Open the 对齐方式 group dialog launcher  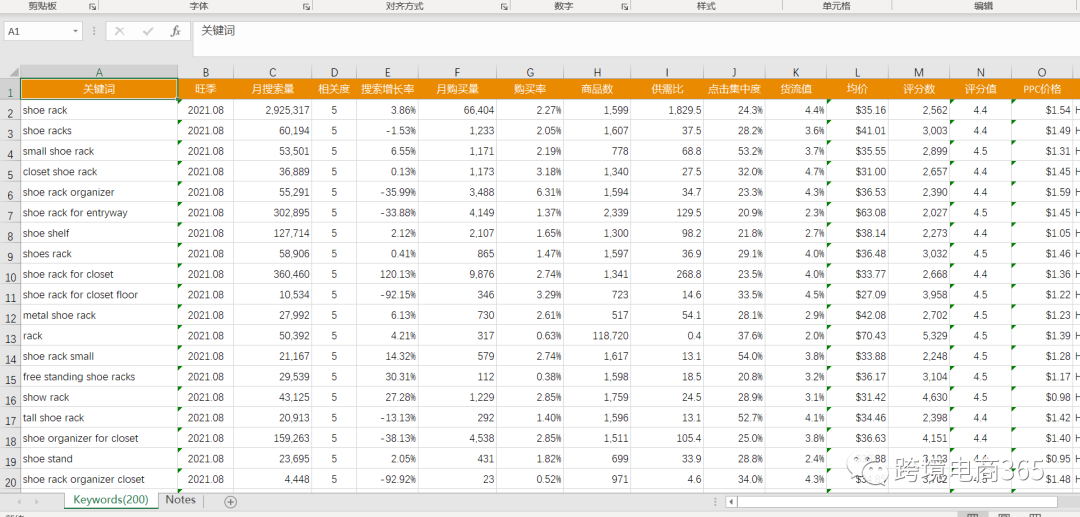click(502, 6)
